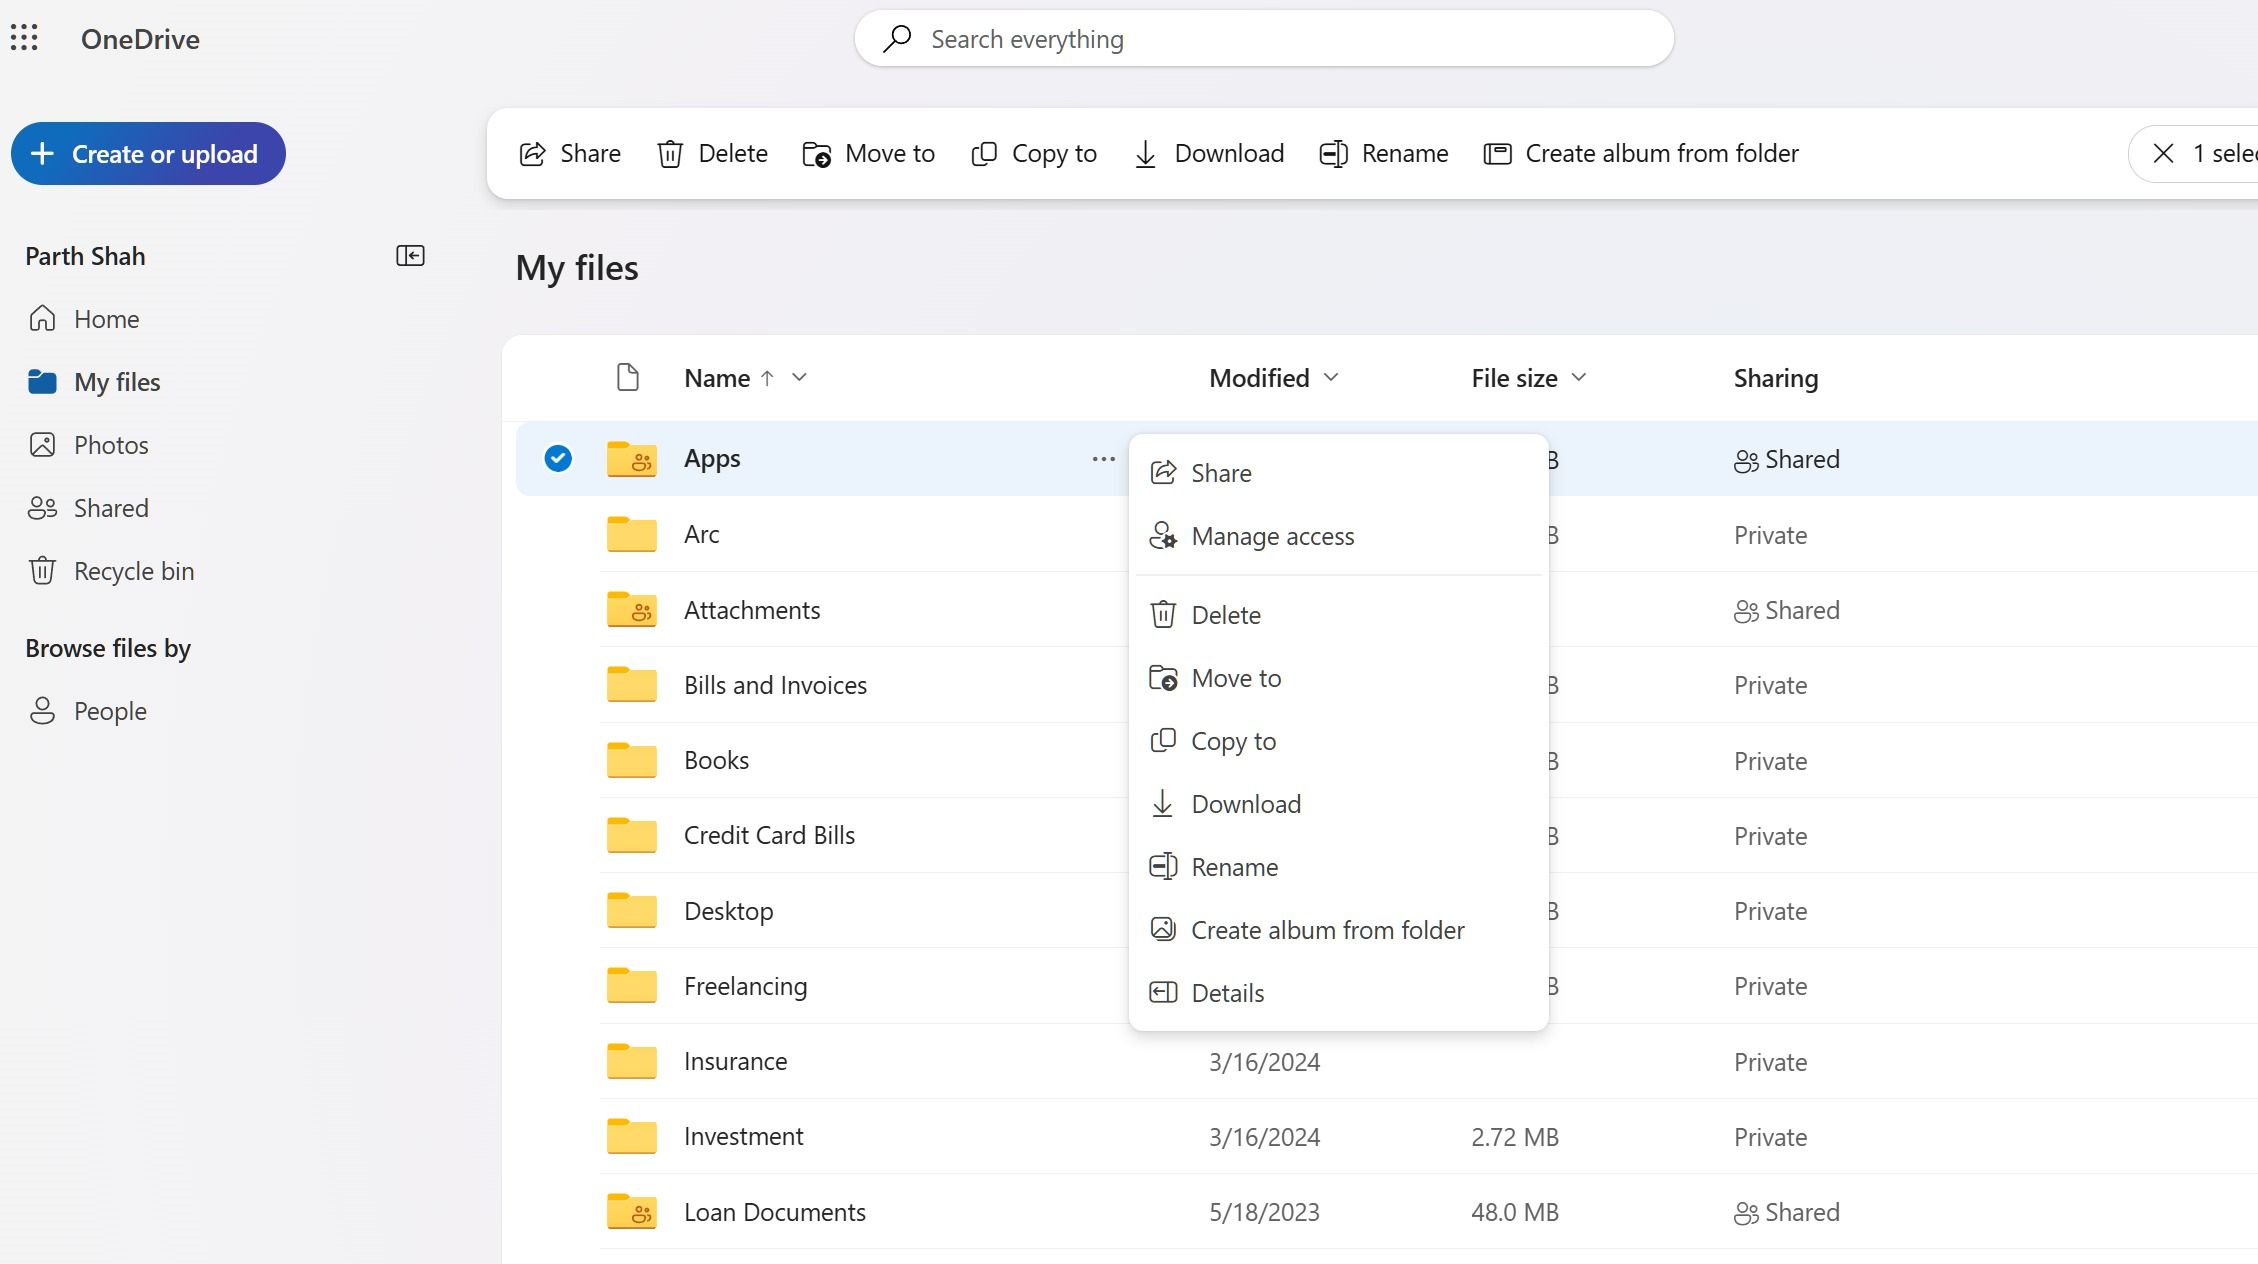Screen dimensions: 2258x1264
Task: Toggle the sidebar collapse button
Action: (413, 256)
